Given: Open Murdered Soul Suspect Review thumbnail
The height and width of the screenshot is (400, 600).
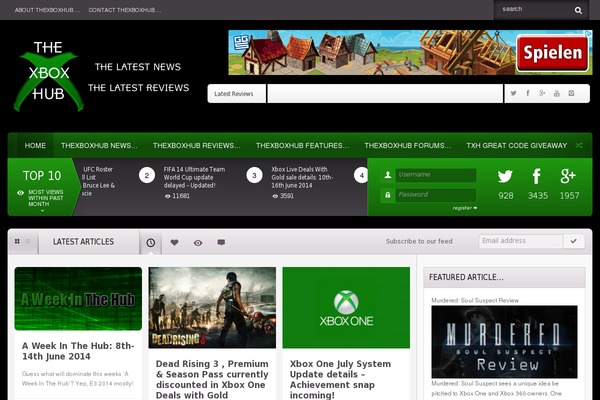Looking at the screenshot, I should (x=504, y=342).
